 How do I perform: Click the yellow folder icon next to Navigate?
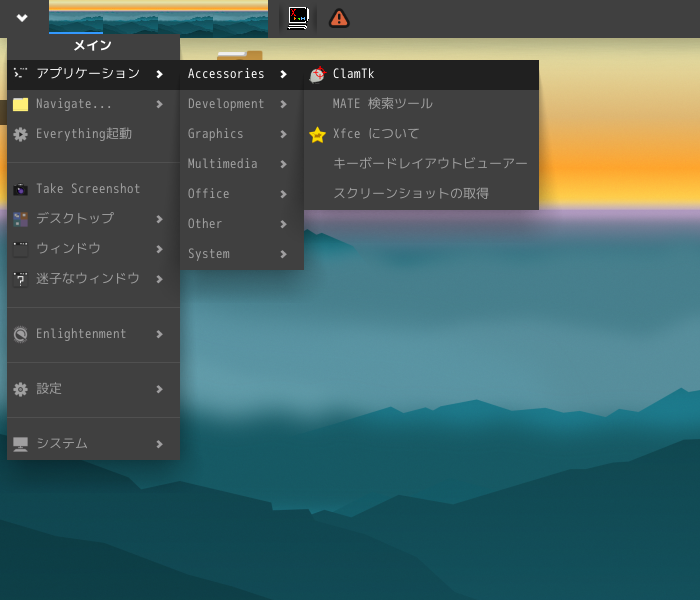[x=21, y=104]
